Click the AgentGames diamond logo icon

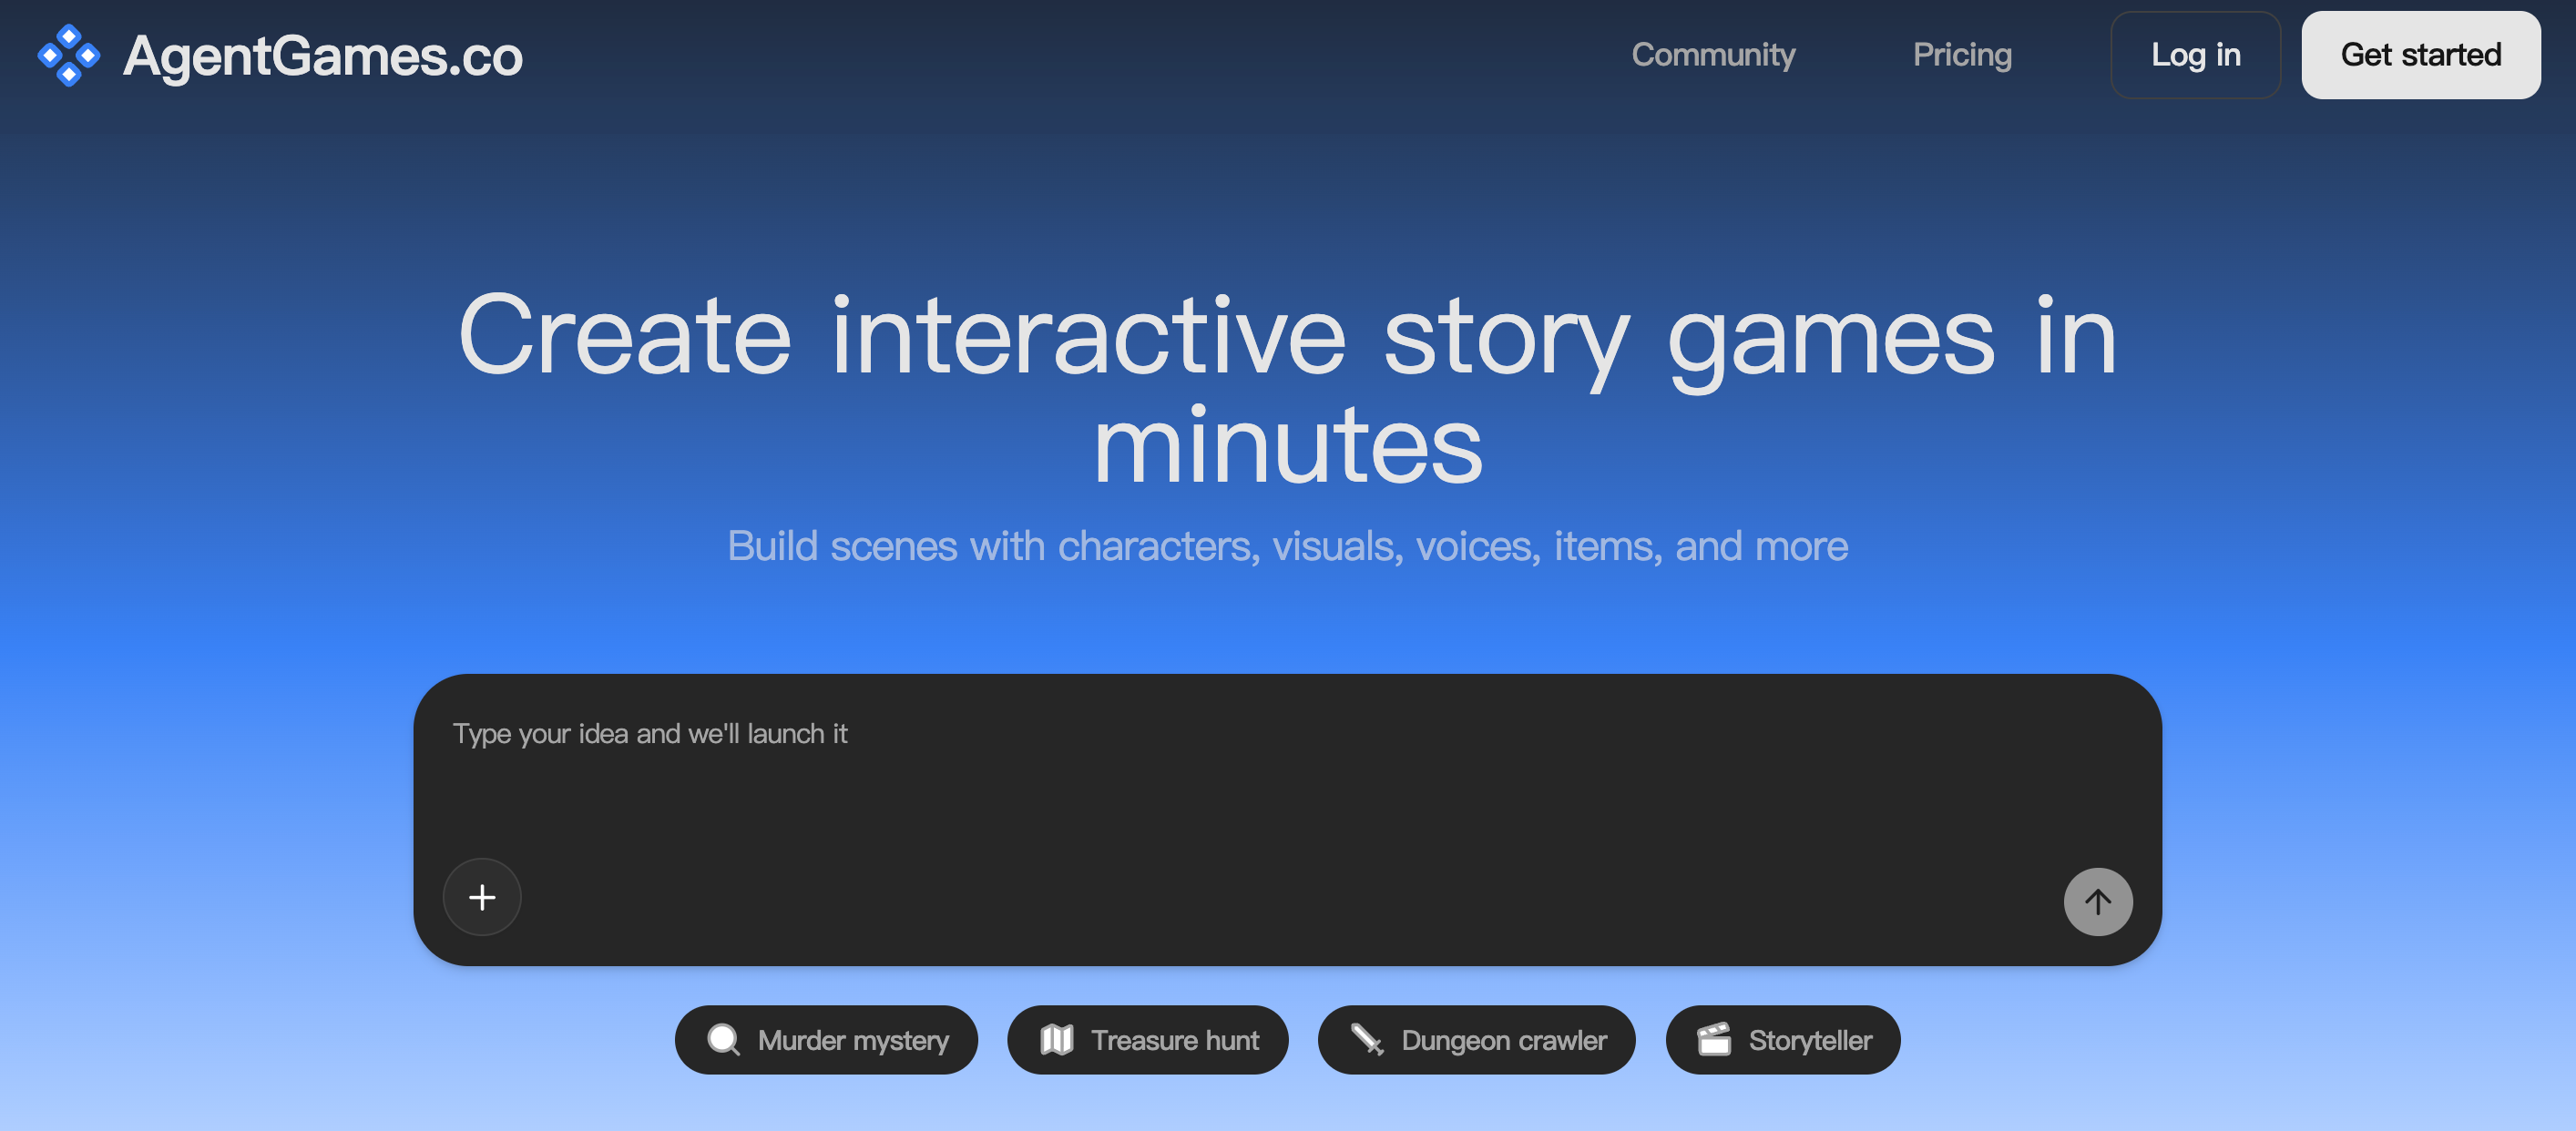point(68,55)
